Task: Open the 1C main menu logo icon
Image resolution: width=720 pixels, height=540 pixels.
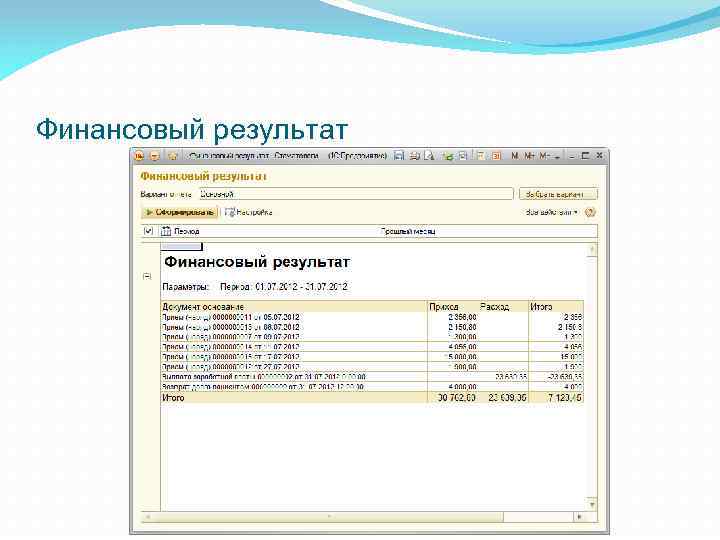Action: coord(139,156)
